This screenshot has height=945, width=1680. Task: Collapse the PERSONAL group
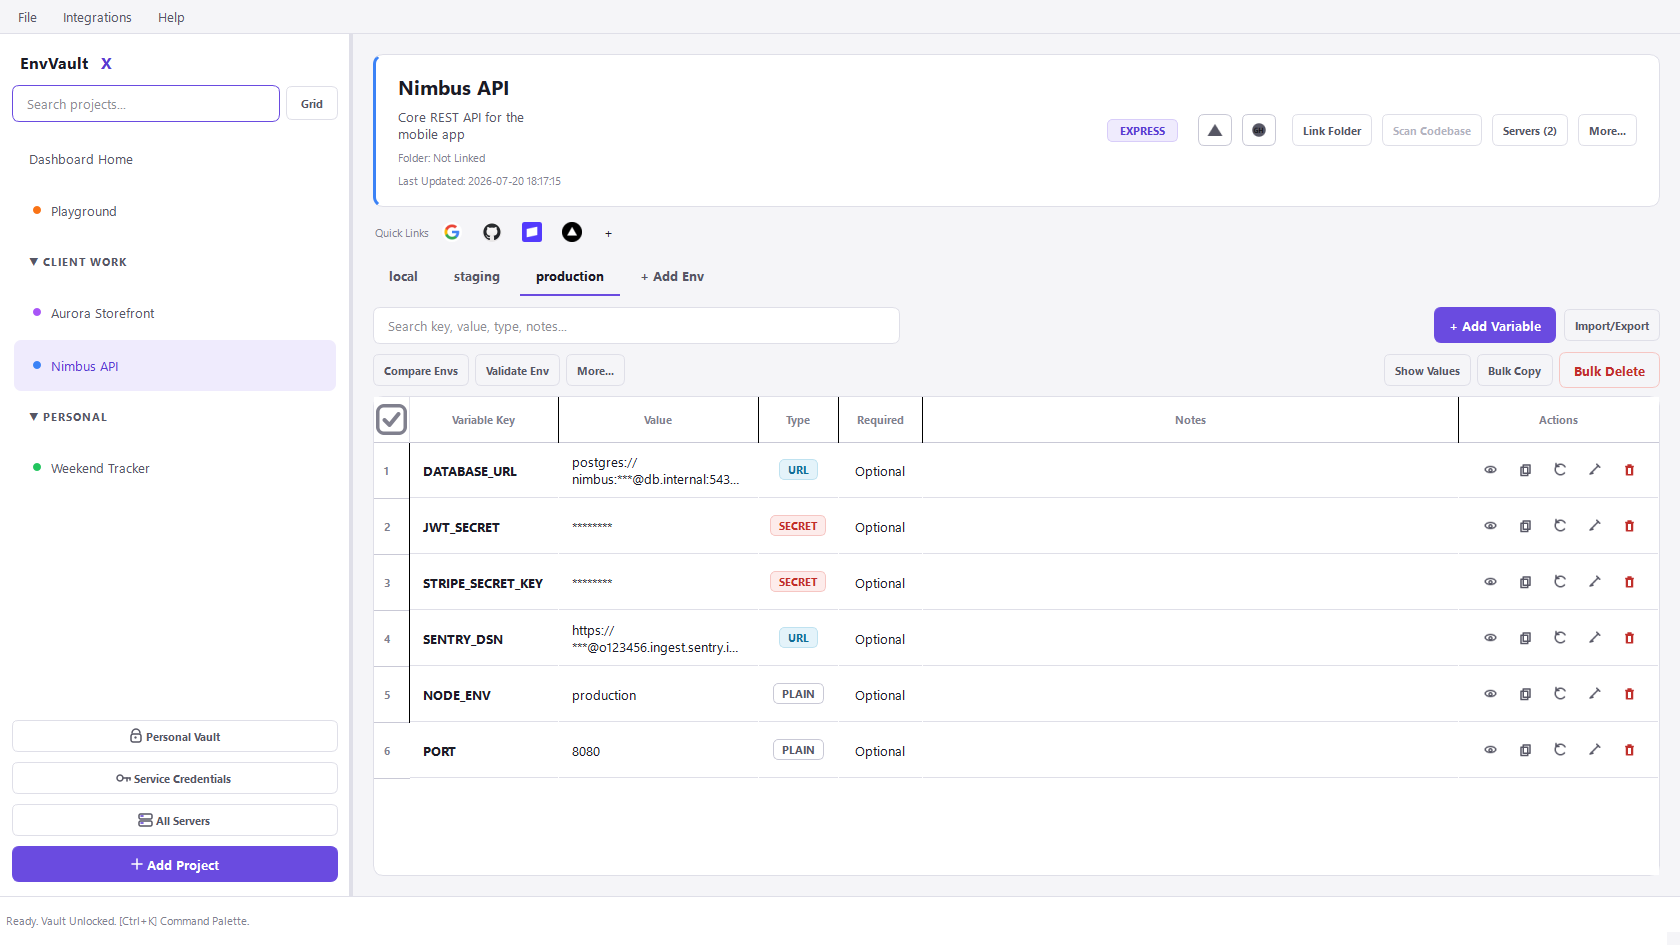[x=68, y=417]
